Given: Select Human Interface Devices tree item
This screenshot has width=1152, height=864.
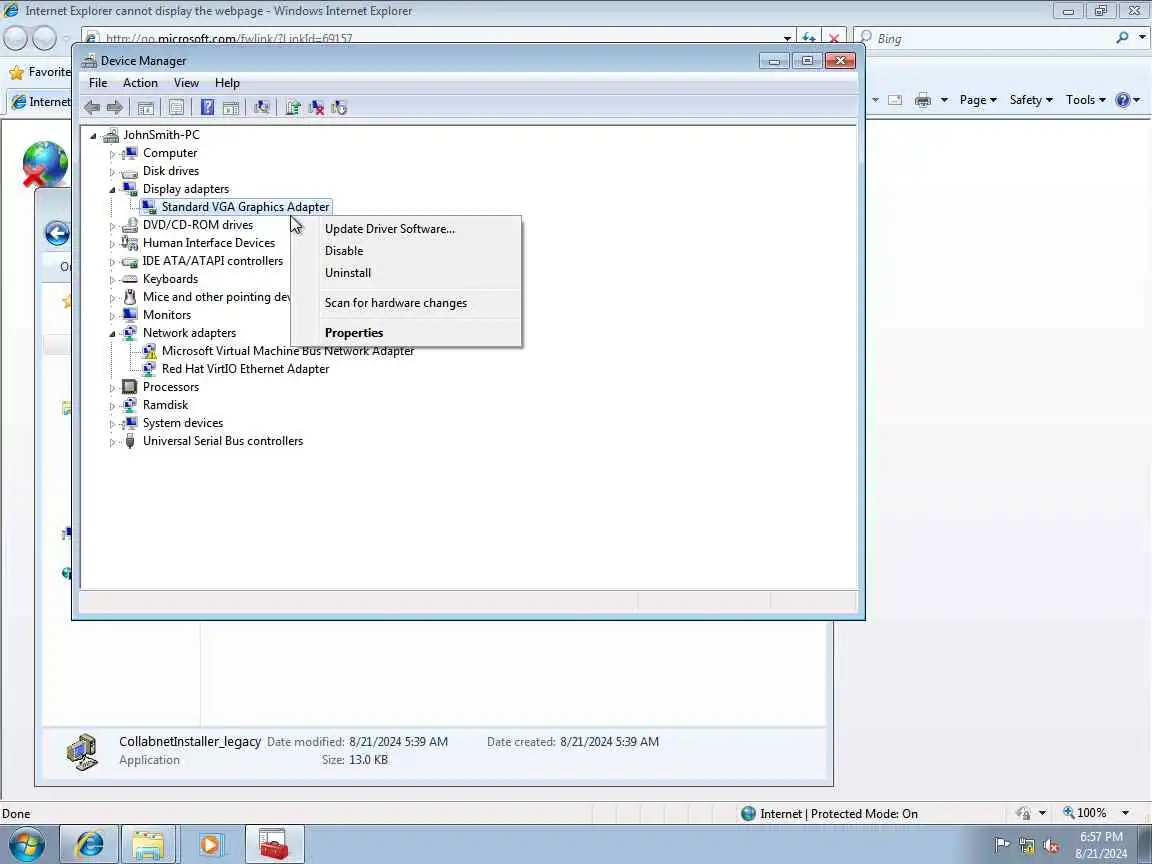Looking at the screenshot, I should click(x=209, y=243).
